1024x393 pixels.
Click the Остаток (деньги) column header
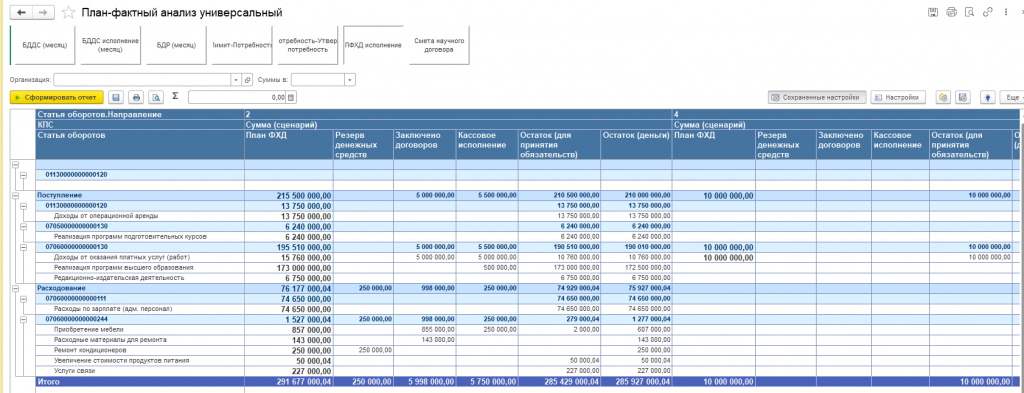[635, 144]
